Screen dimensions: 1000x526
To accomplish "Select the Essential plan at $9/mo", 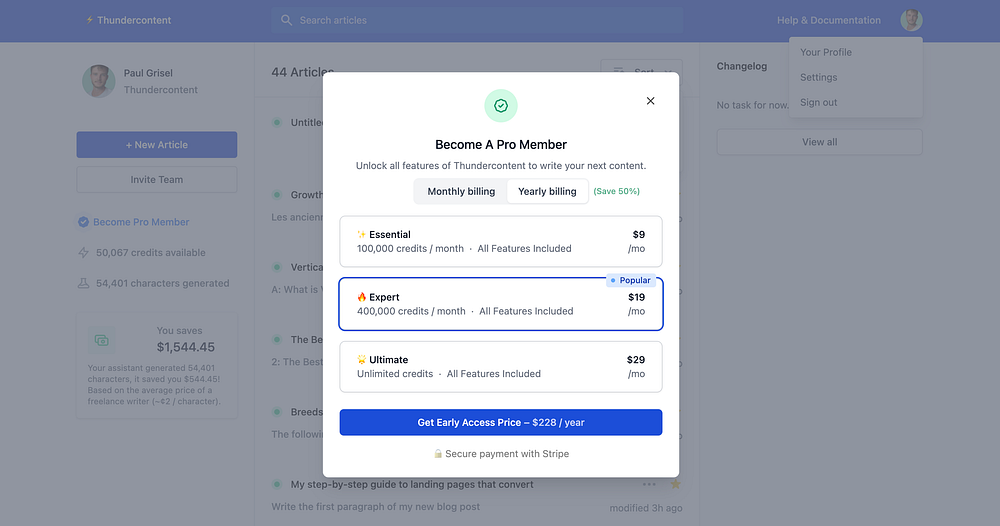I will (x=501, y=242).
